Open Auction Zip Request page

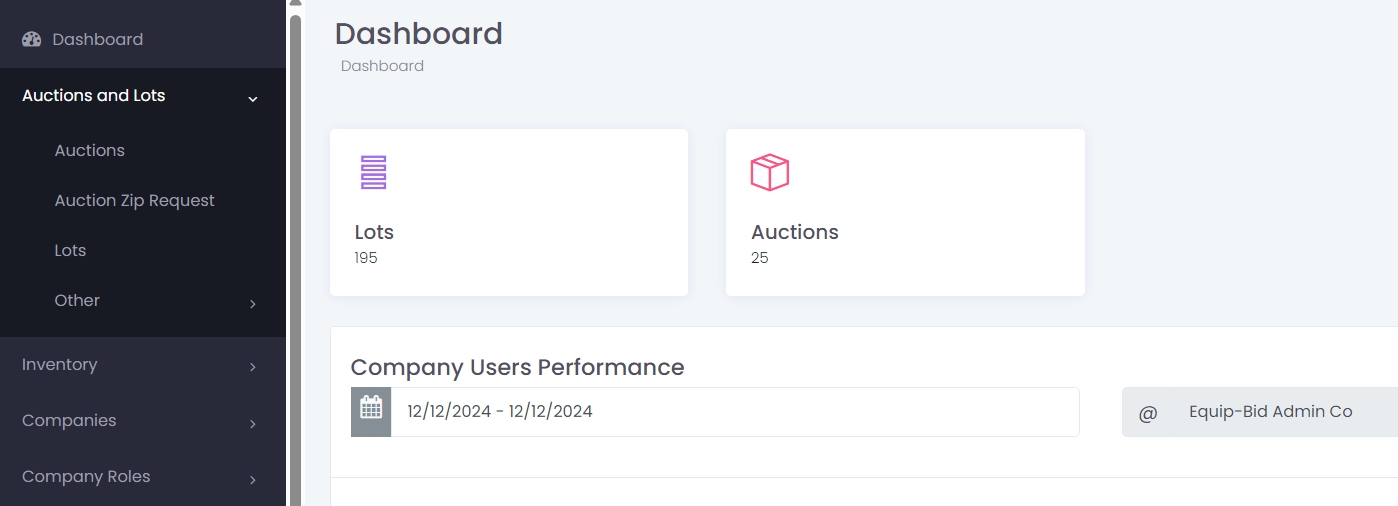[x=135, y=200]
